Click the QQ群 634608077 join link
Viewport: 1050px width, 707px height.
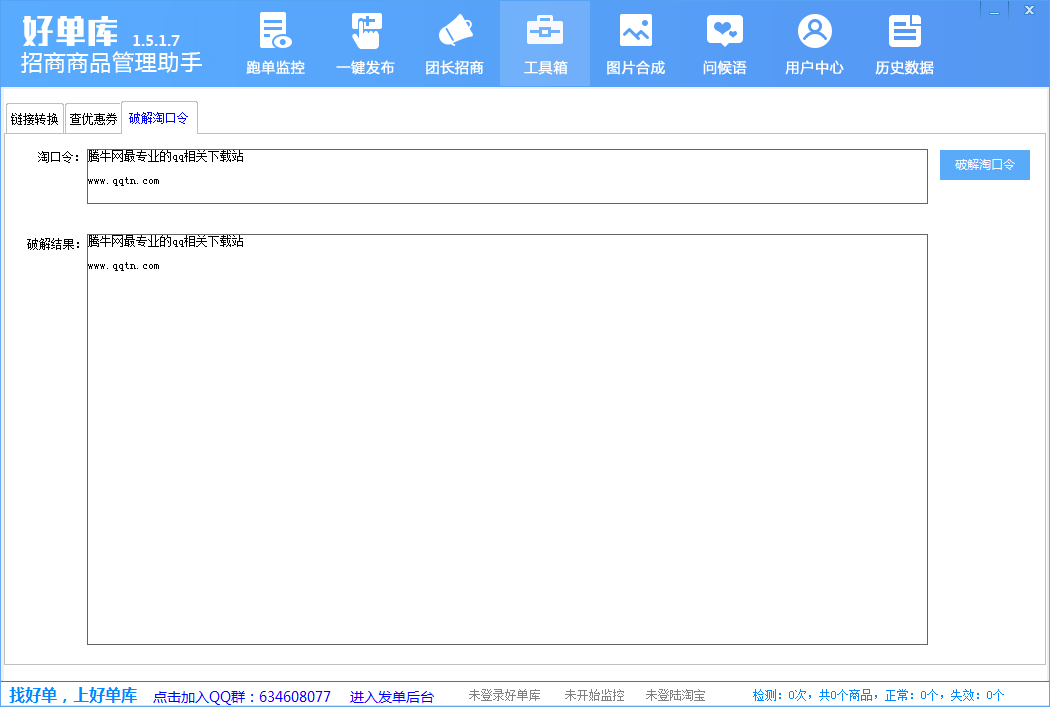point(242,696)
